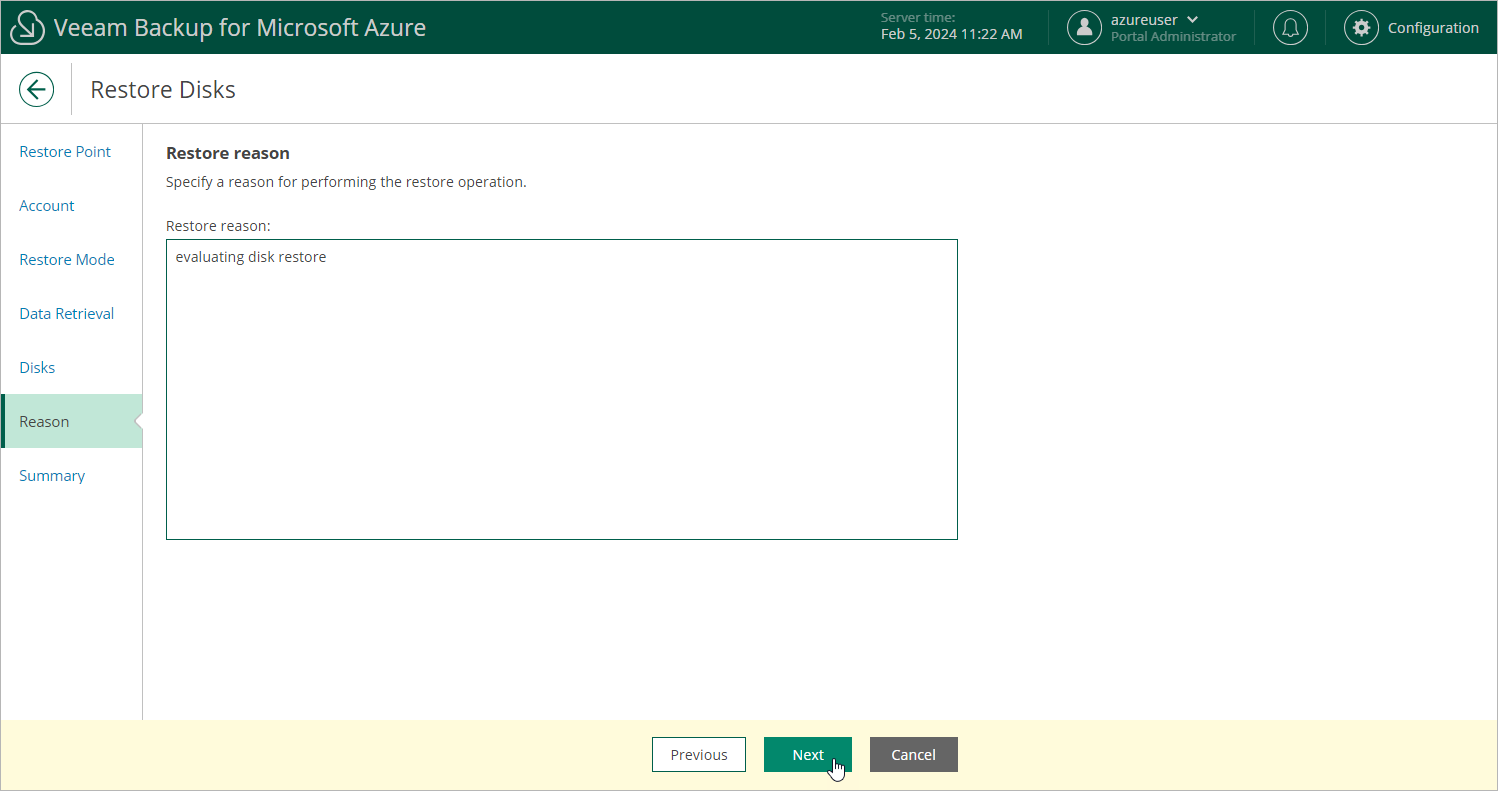Expand the azureuser account dropdown arrow
This screenshot has width=1498, height=791.
(x=1192, y=20)
